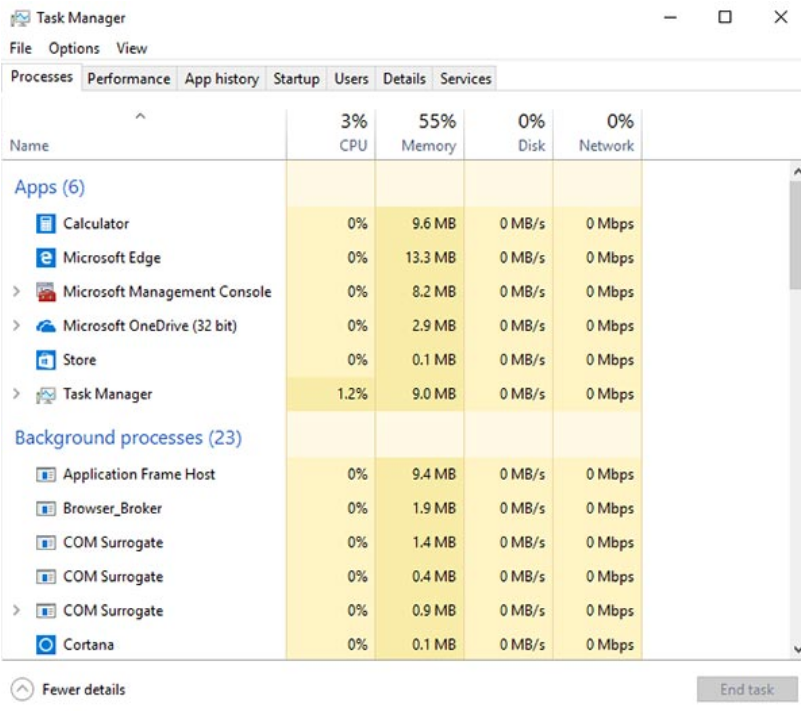This screenshot has width=801, height=711.
Task: Click the Microsoft OneDrive cloud icon
Action: [x=45, y=326]
